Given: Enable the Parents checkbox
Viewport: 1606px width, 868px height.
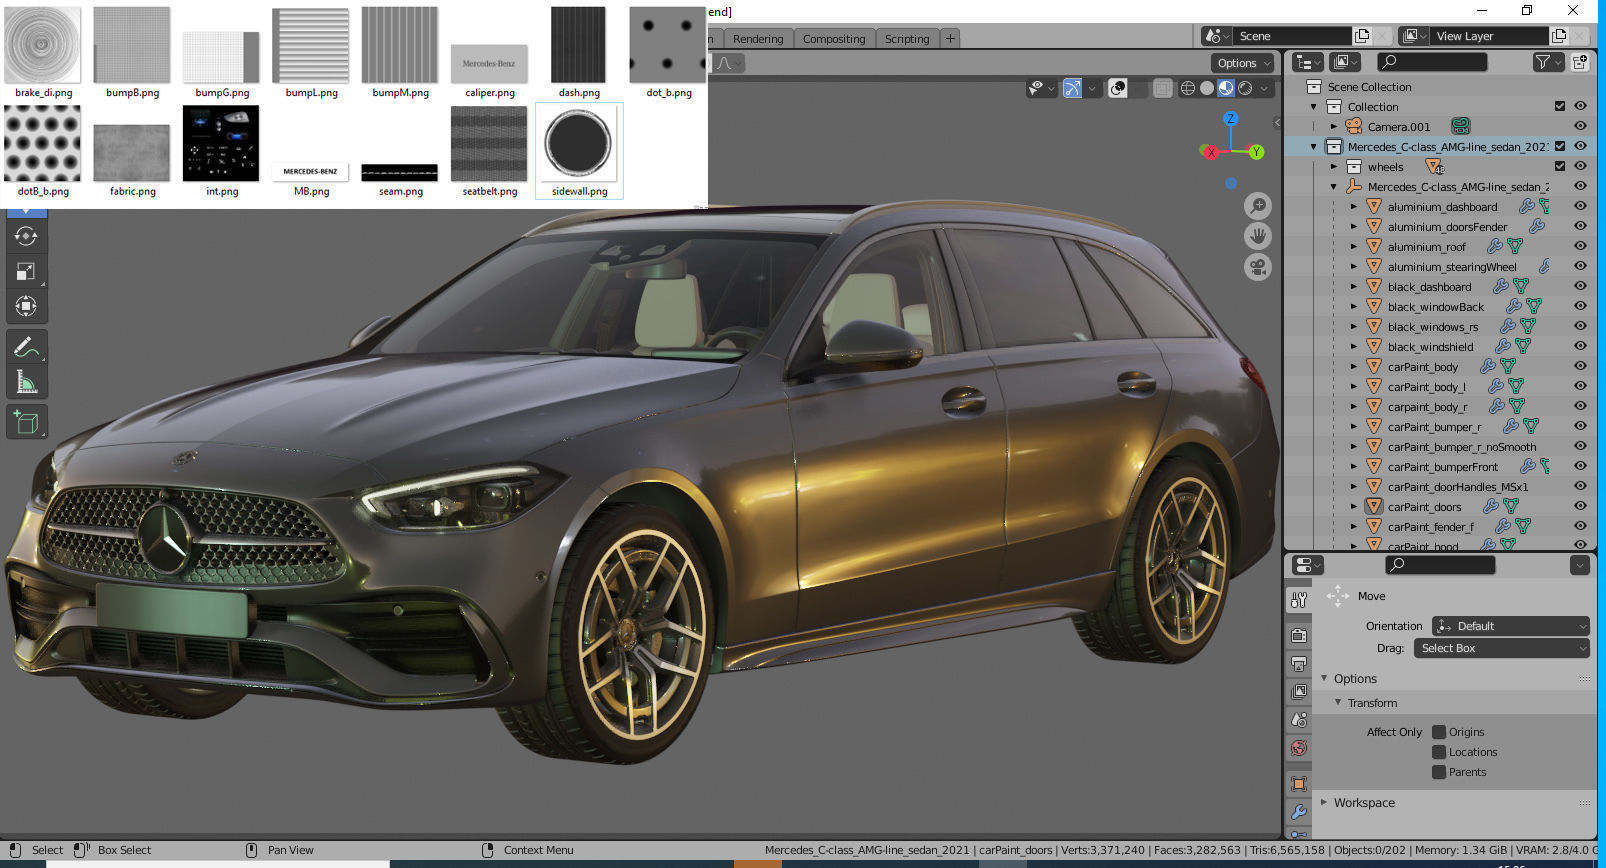Looking at the screenshot, I should pyautogui.click(x=1439, y=772).
